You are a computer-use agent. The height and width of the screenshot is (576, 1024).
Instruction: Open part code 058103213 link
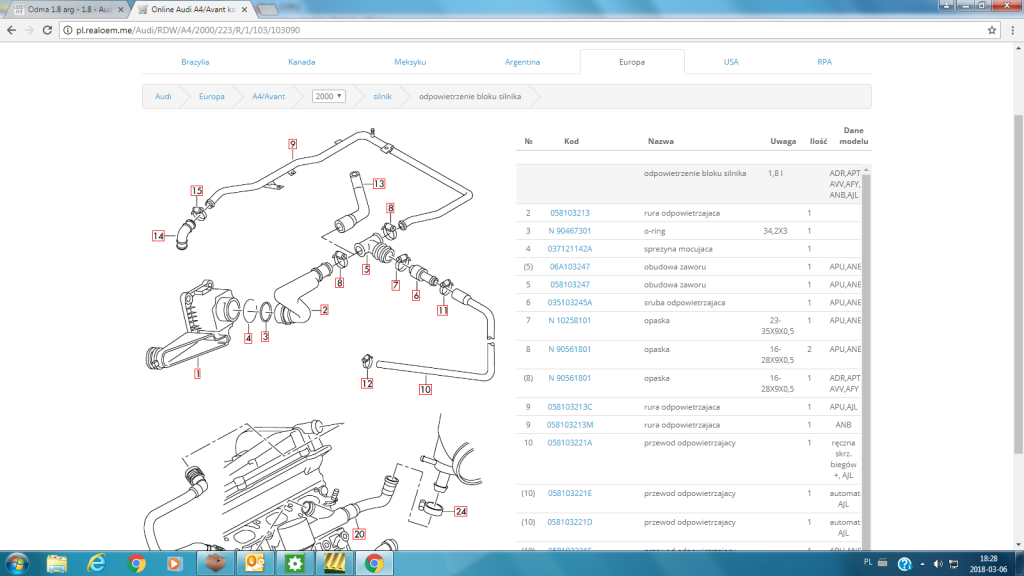pyautogui.click(x=569, y=213)
